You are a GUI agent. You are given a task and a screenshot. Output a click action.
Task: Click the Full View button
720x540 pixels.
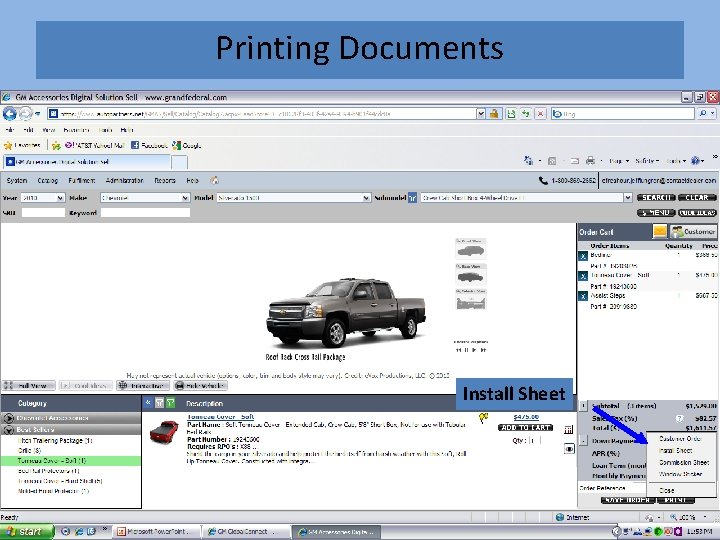(x=28, y=386)
